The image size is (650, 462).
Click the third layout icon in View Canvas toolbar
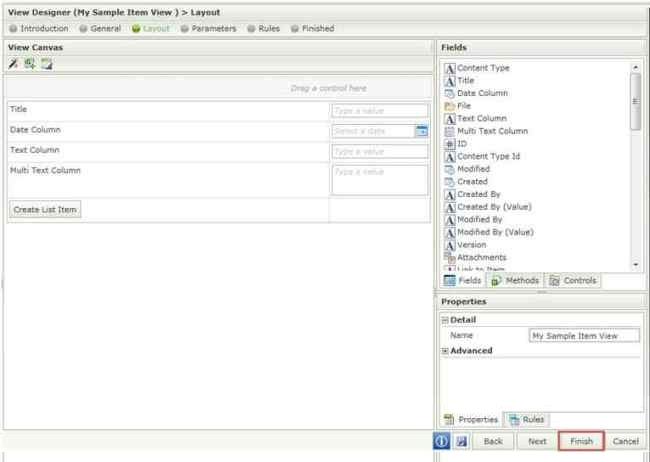[46, 63]
